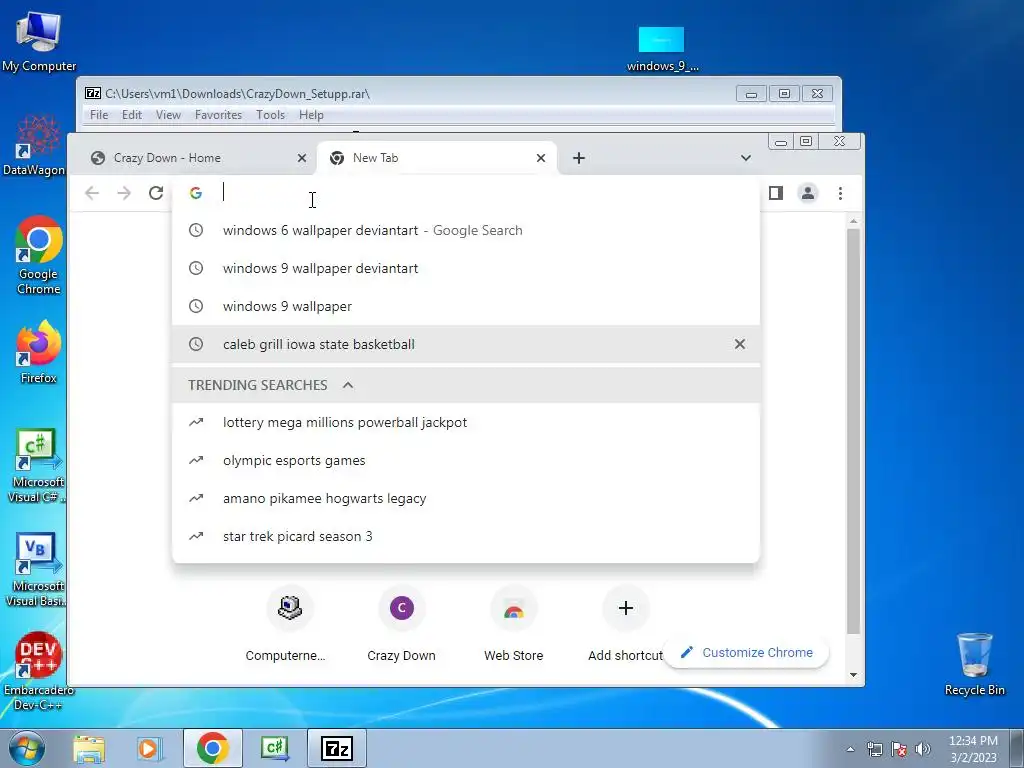Select Firefox desktop shortcut

click(x=39, y=353)
